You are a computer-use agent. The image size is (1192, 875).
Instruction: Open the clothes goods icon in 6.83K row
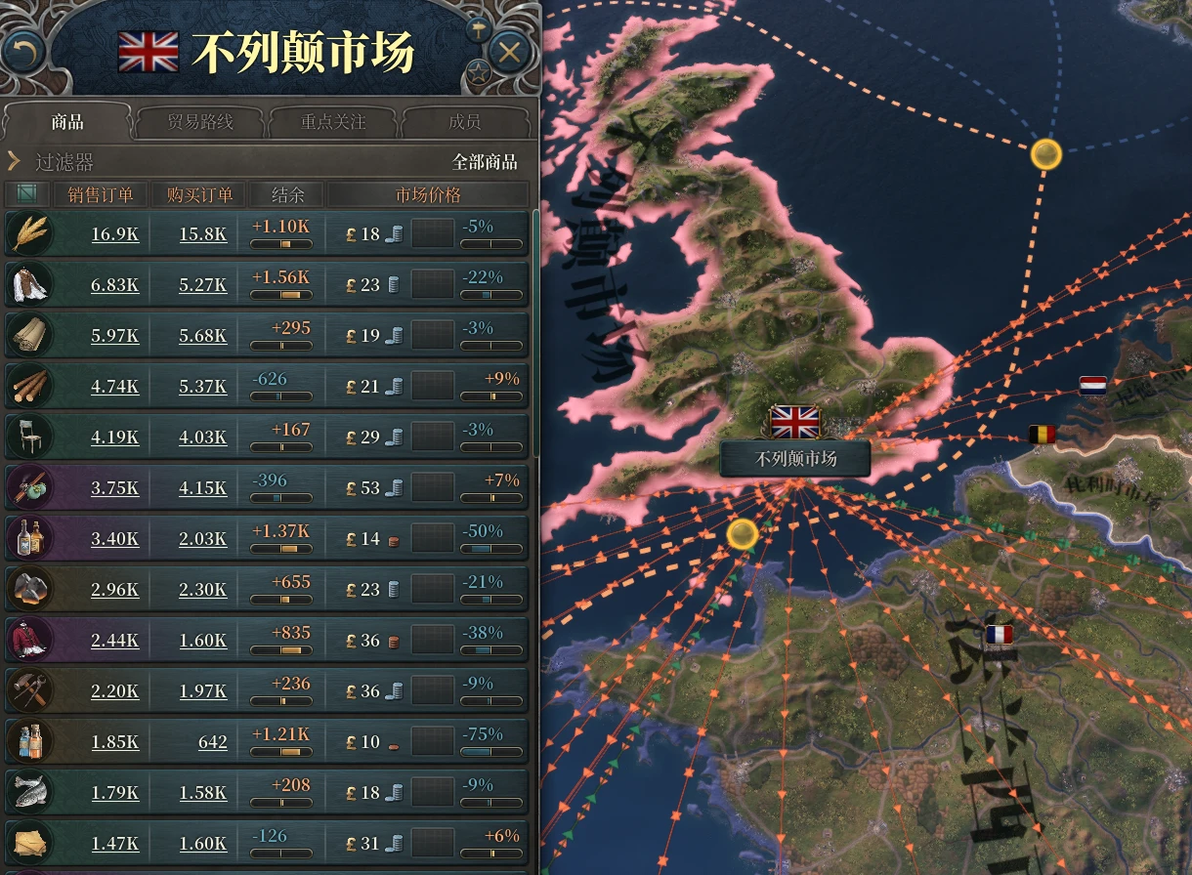[30, 284]
